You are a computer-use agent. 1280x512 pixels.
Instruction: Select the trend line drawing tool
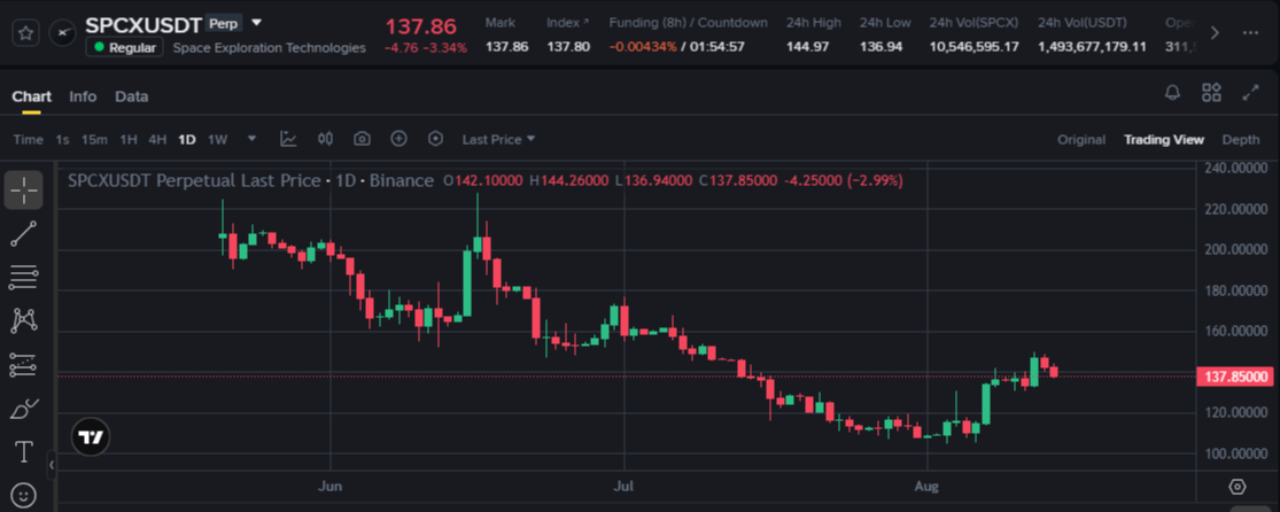(23, 234)
